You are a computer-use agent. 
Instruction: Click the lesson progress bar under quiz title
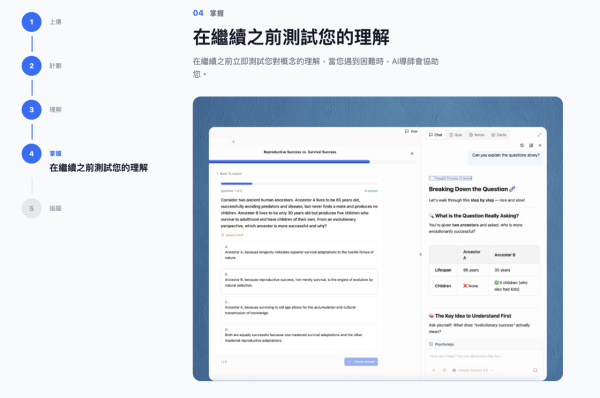tap(313, 162)
